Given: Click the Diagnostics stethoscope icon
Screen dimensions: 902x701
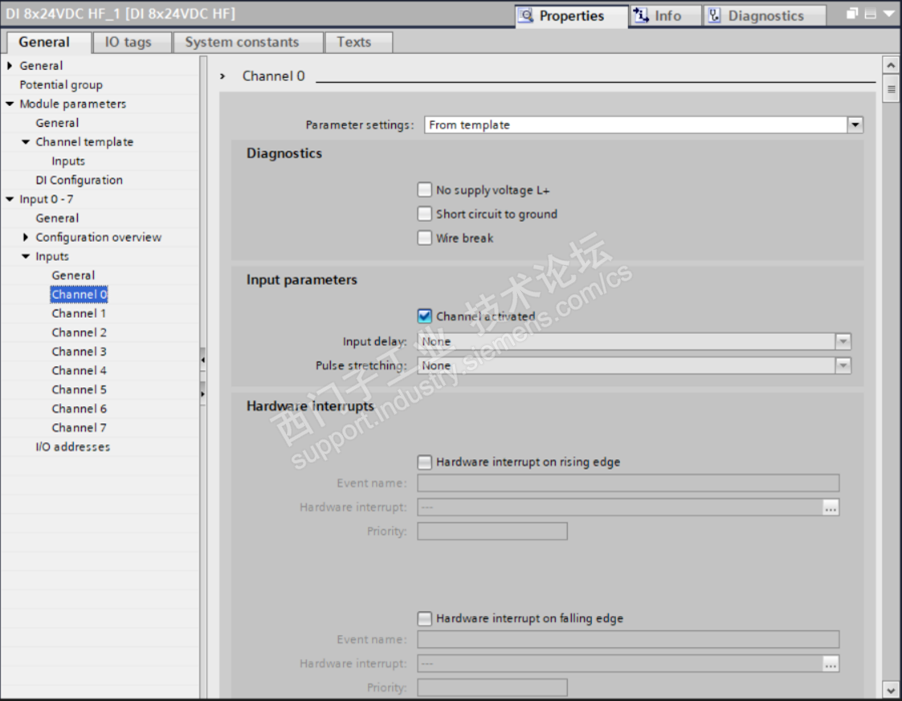Looking at the screenshot, I should (714, 16).
